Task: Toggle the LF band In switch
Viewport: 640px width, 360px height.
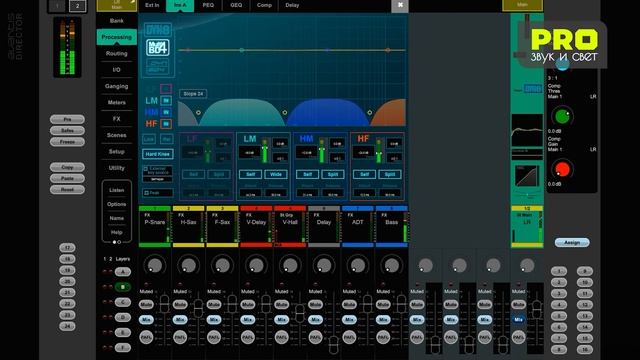Action: point(166,89)
